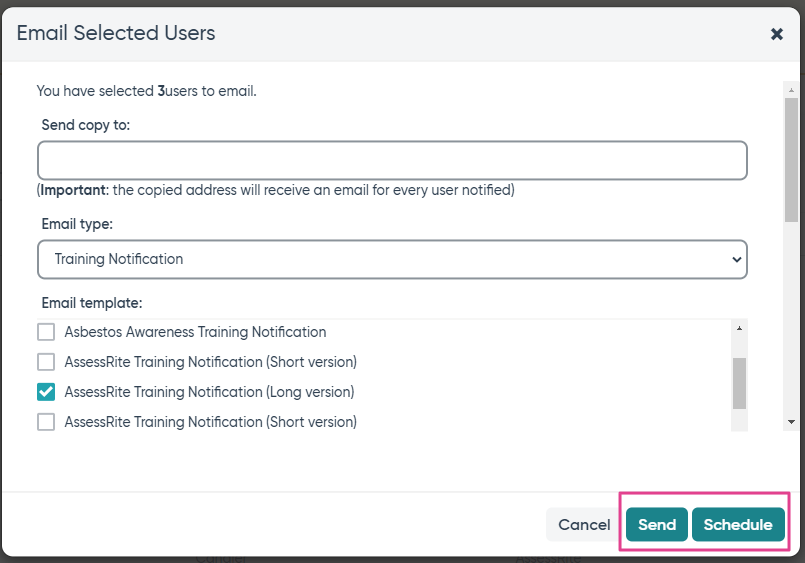Click template list scroll up arrow
This screenshot has height=563, width=805.
[739, 328]
